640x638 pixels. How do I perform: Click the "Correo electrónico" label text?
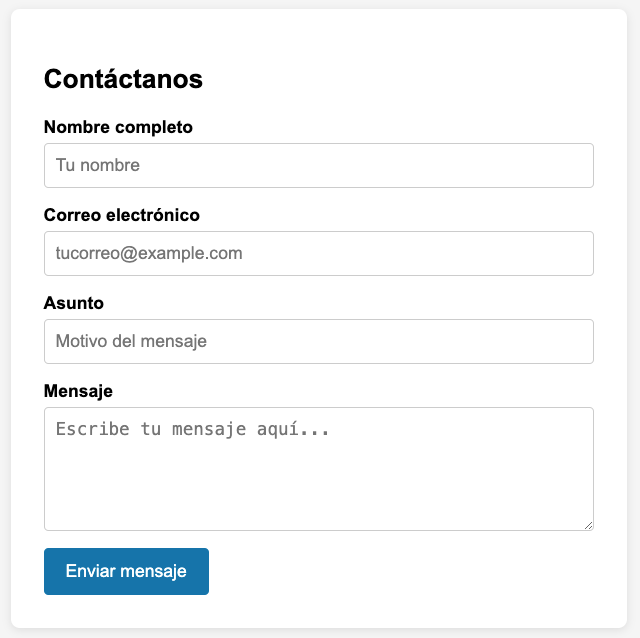coord(122,215)
